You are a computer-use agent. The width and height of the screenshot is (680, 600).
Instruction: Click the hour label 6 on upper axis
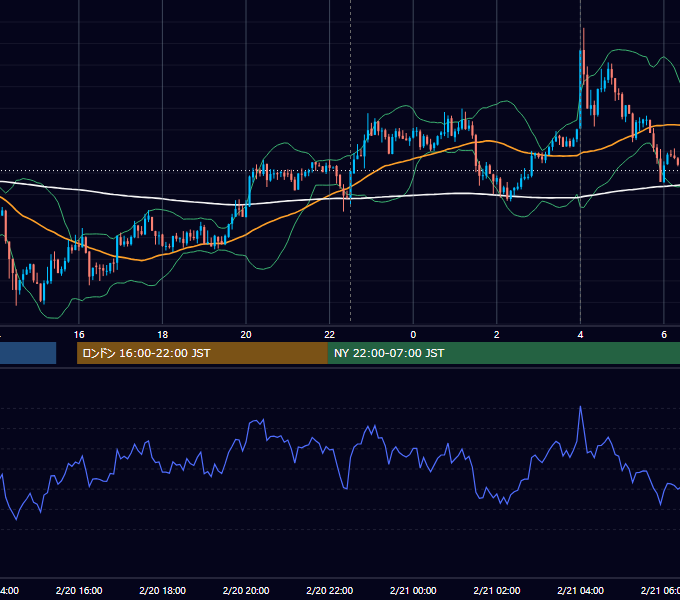tap(664, 335)
